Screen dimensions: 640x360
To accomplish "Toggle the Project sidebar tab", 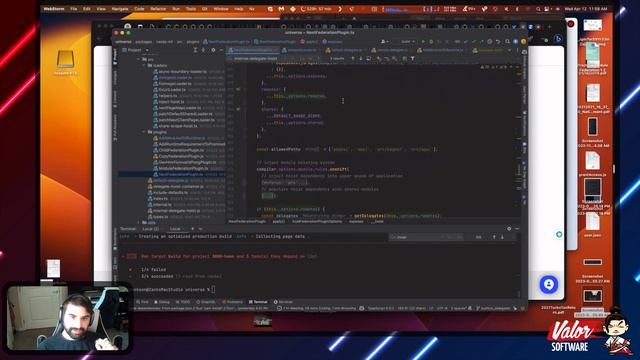I will [115, 57].
